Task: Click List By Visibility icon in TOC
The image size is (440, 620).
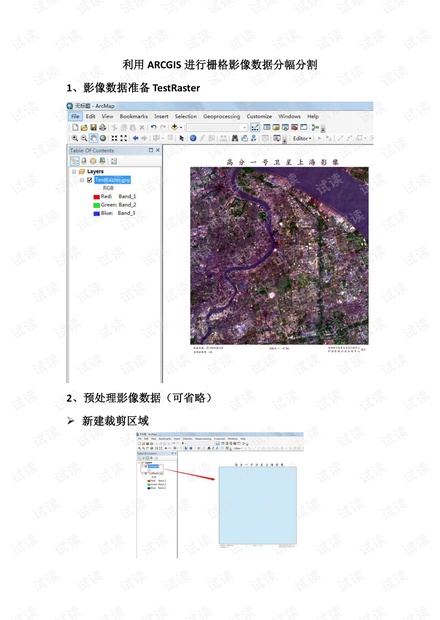Action: 93,161
